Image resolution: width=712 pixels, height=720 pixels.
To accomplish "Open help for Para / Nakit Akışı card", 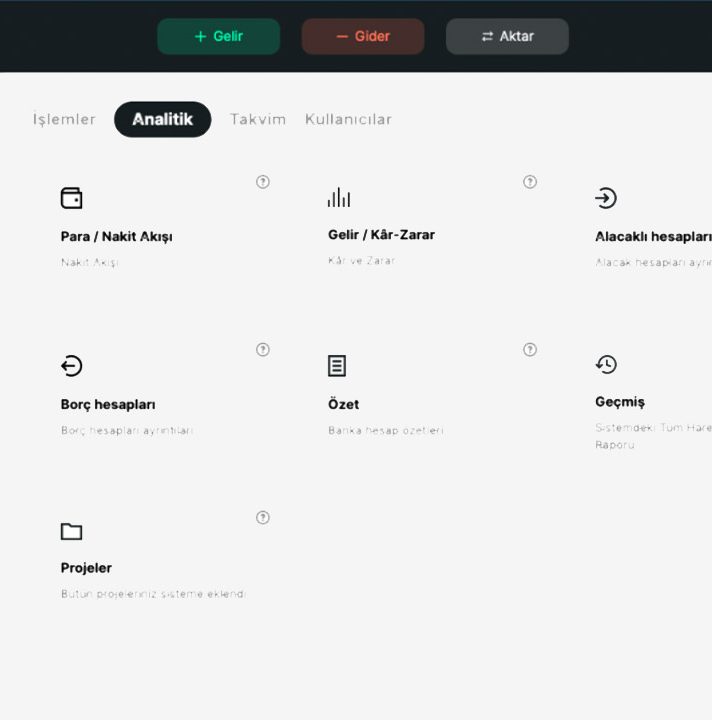I will pyautogui.click(x=263, y=182).
